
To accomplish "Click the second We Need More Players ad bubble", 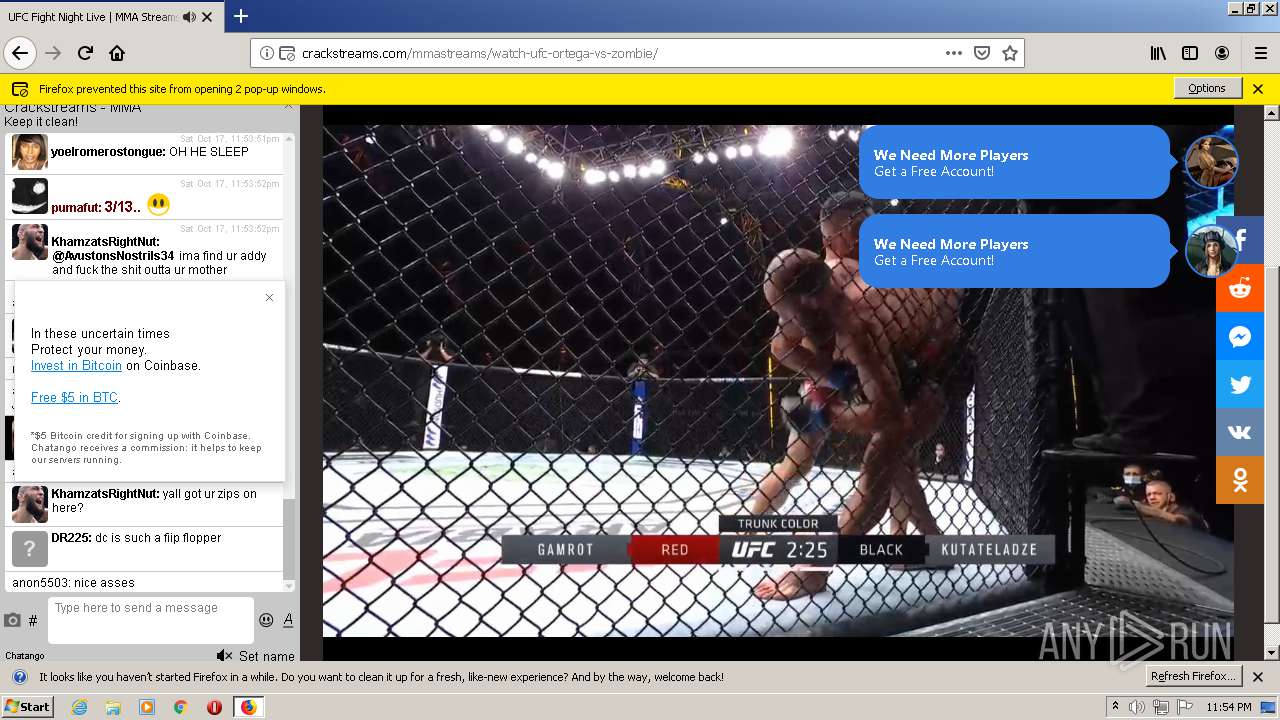I will (1014, 251).
